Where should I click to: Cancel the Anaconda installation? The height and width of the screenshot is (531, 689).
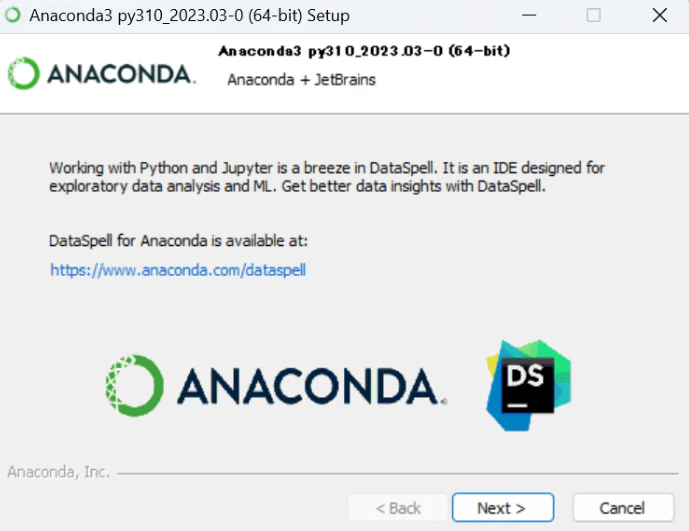[623, 508]
